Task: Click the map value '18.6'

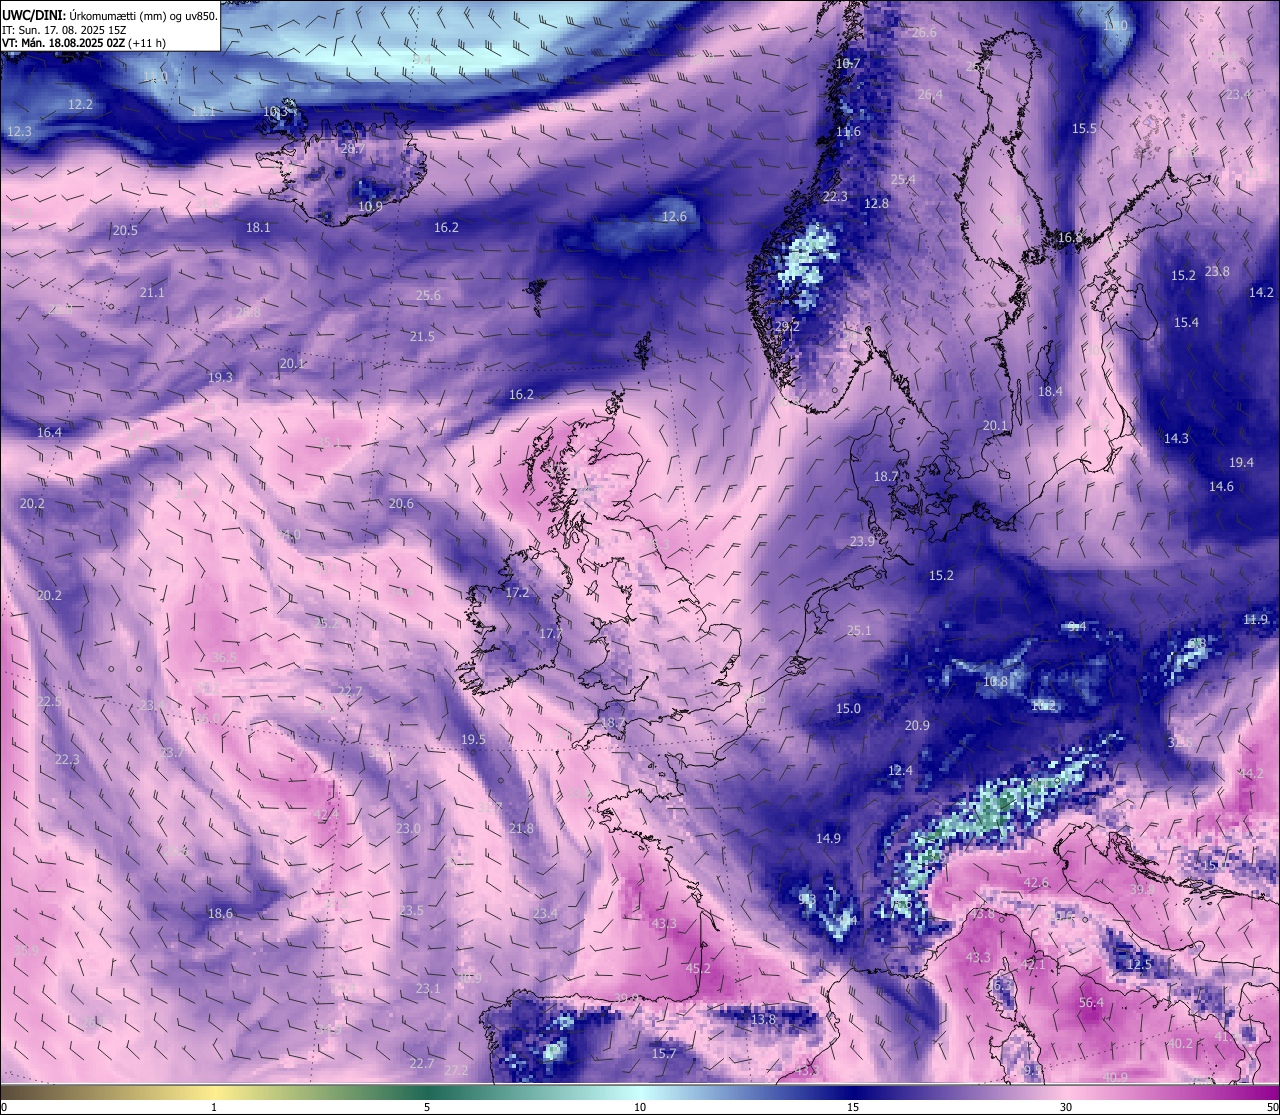Action: 220,914
